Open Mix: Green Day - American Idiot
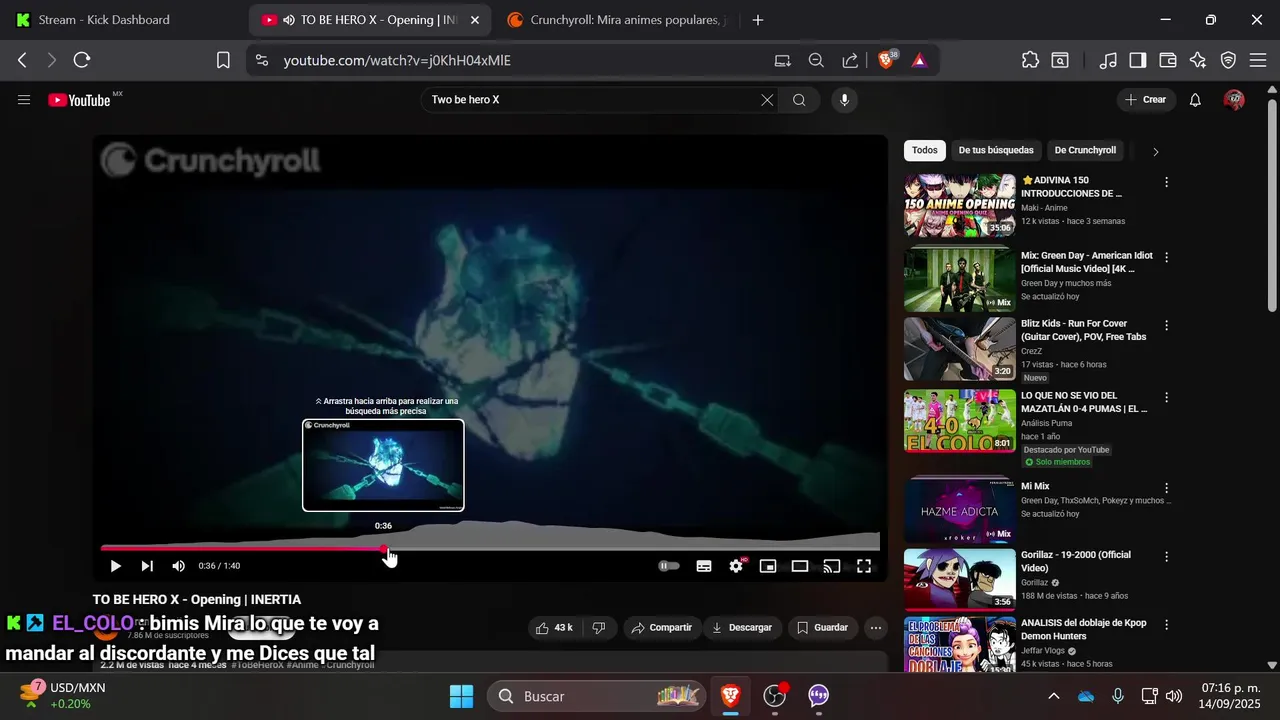 pyautogui.click(x=1087, y=262)
